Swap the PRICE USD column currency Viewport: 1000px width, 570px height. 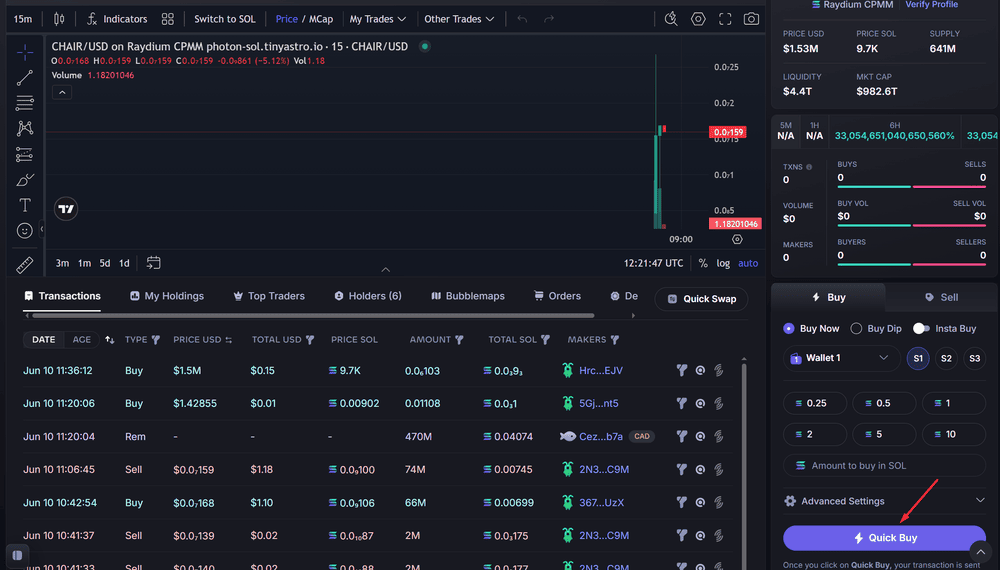point(228,340)
